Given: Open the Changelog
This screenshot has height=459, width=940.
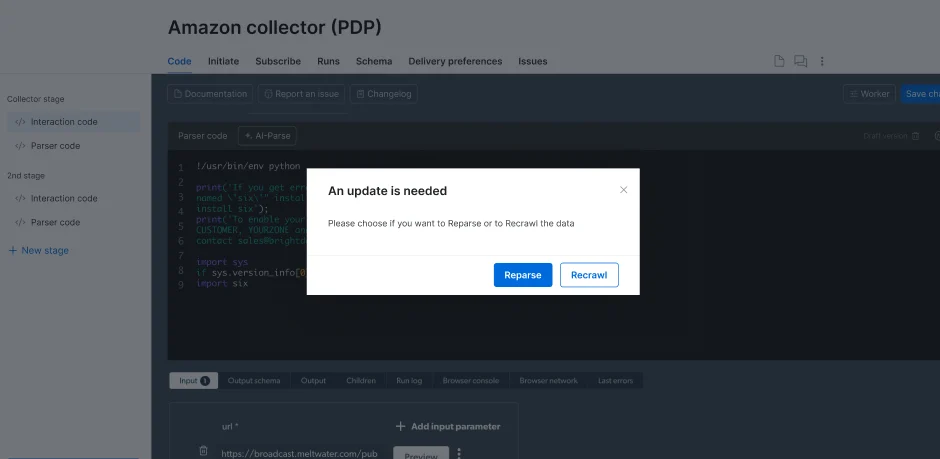Looking at the screenshot, I should tap(384, 94).
